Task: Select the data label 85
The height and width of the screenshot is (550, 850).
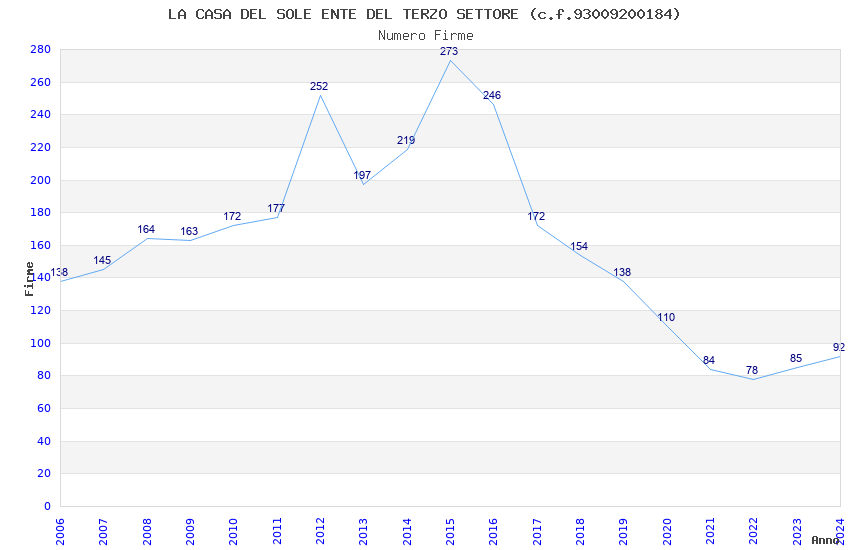Action: [x=796, y=359]
